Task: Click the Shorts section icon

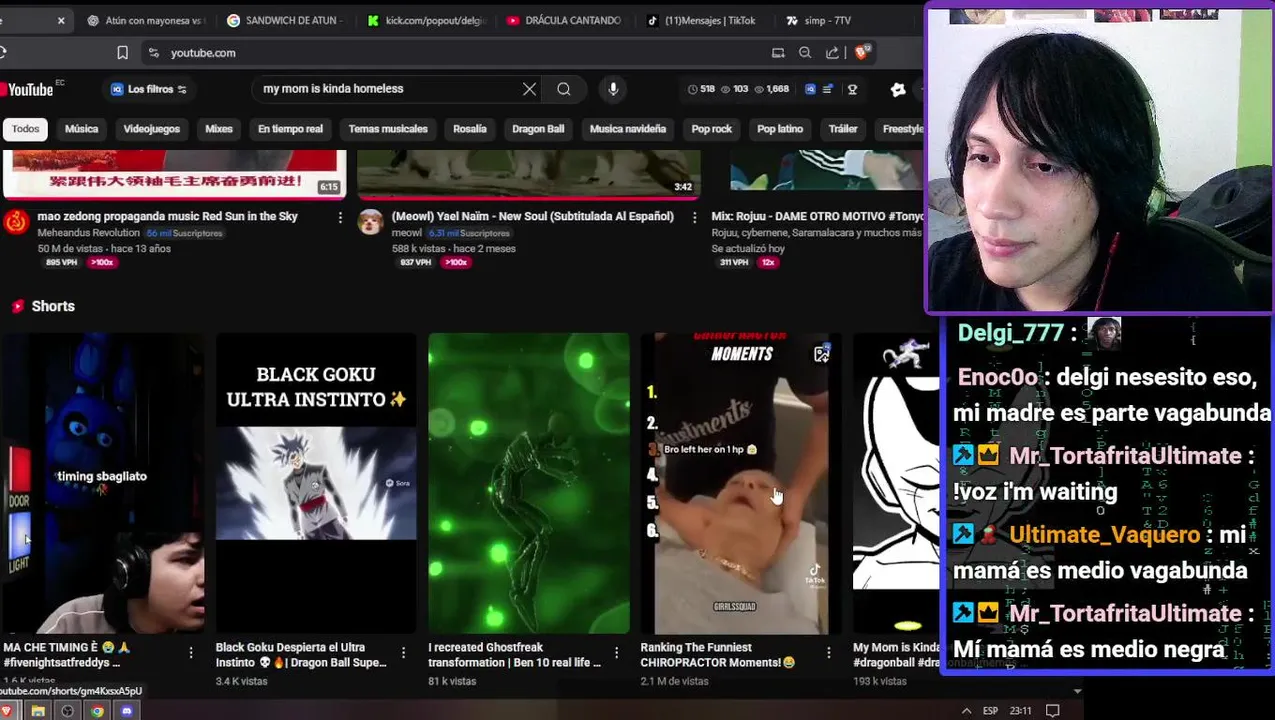Action: point(17,306)
